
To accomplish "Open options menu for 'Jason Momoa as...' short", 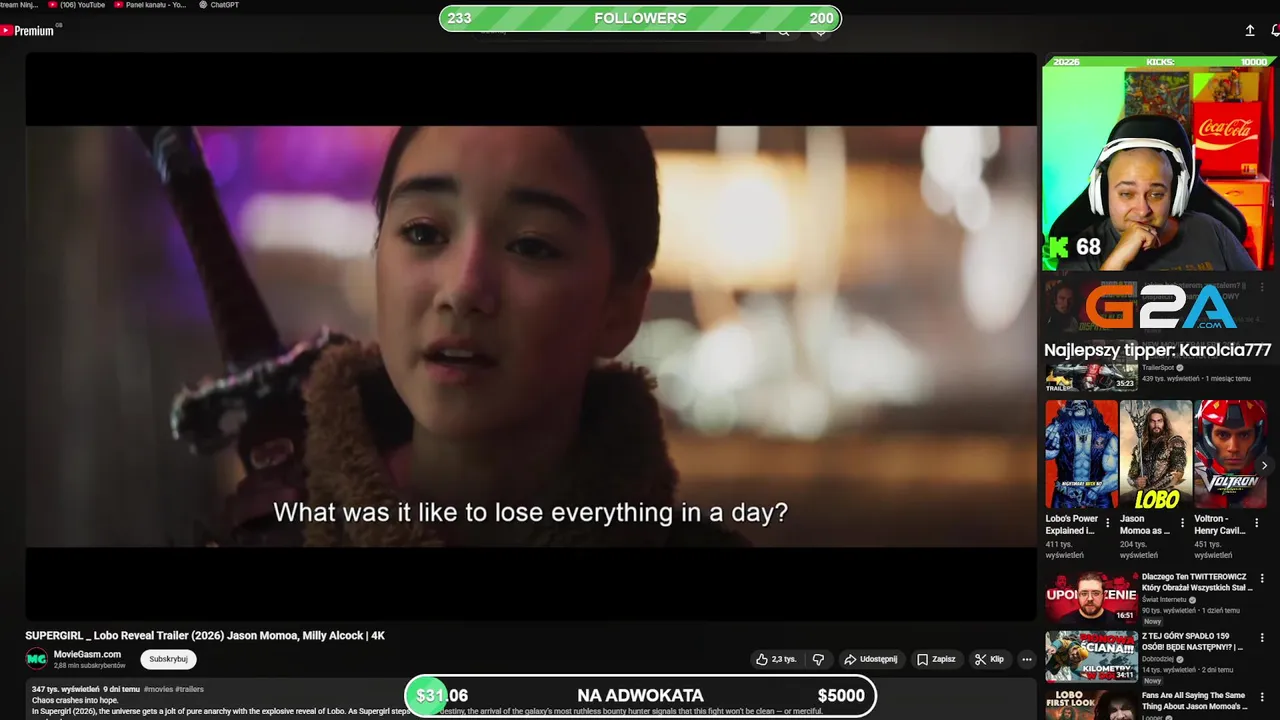I will click(1182, 523).
